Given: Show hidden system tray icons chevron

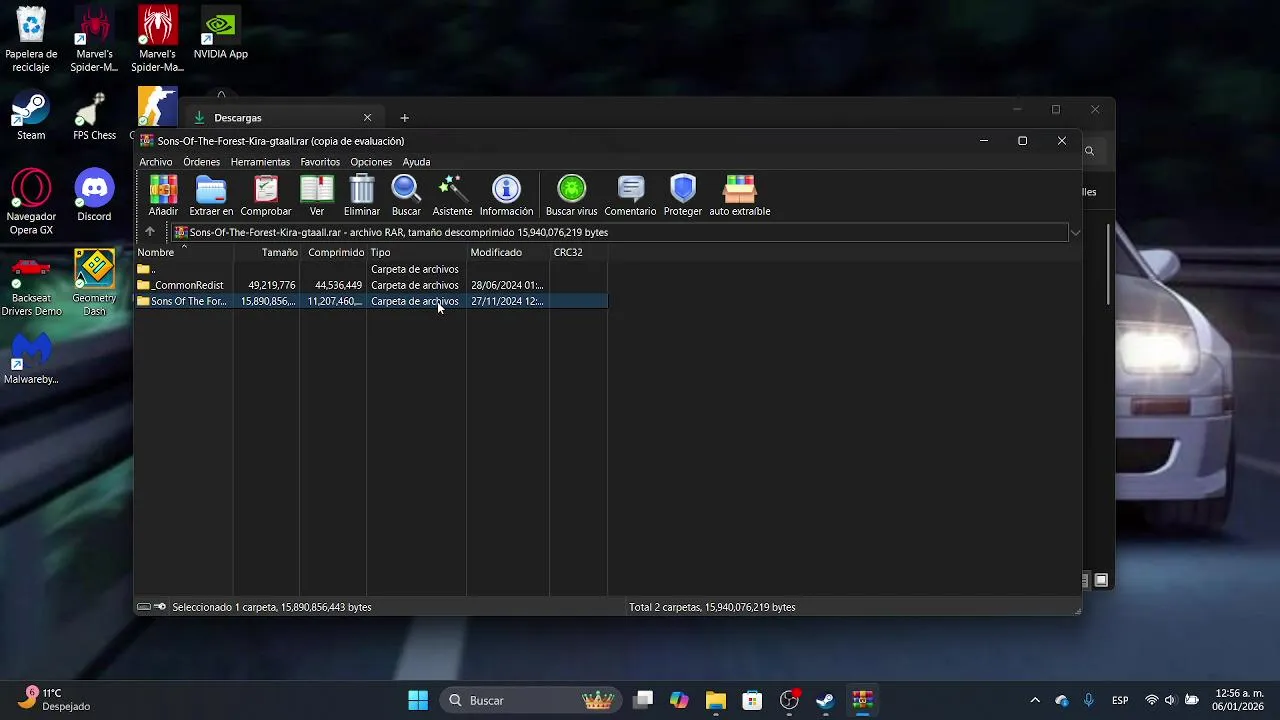Looking at the screenshot, I should click(x=1035, y=700).
